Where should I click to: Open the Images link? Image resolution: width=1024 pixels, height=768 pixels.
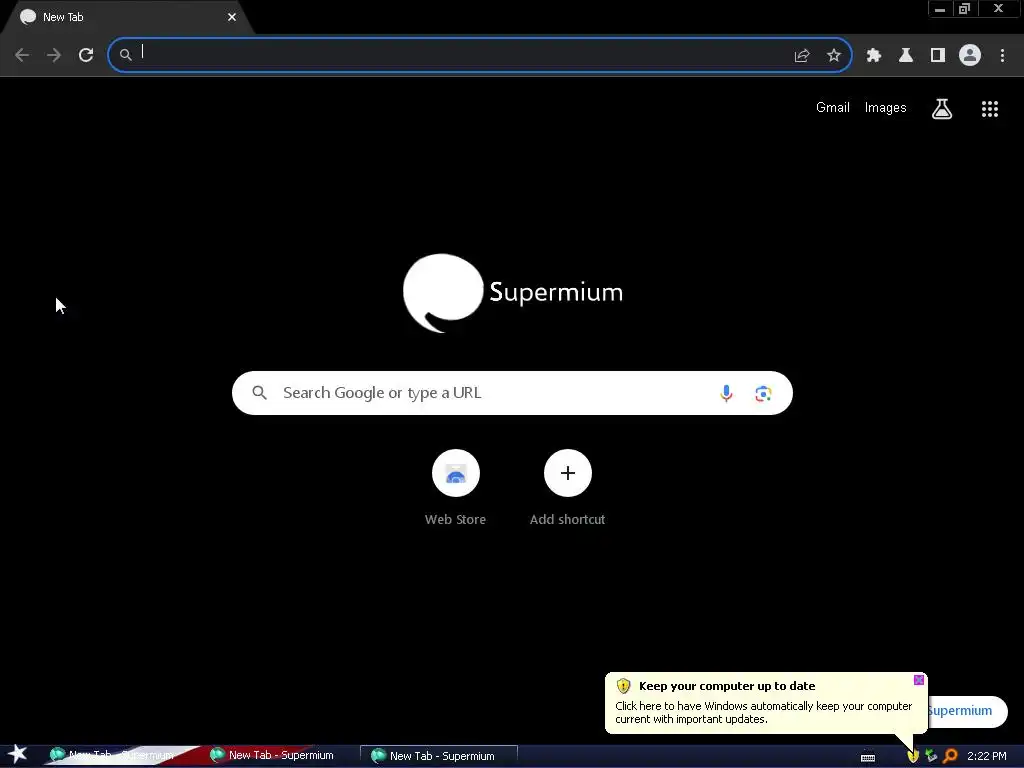click(886, 108)
